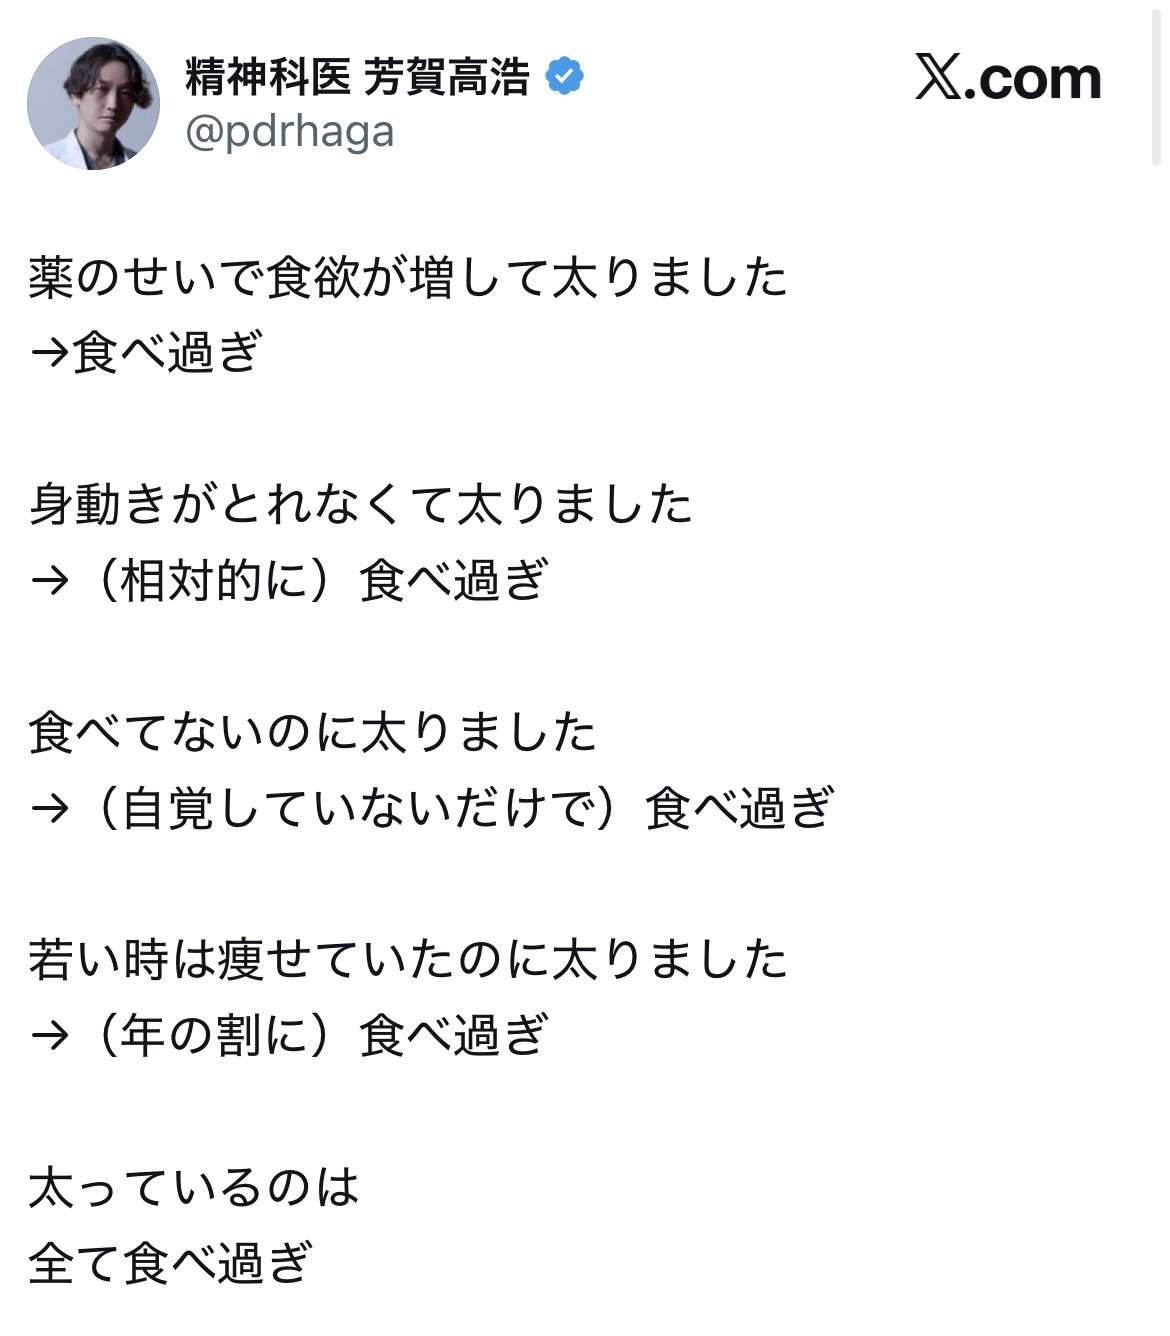Open the 精神科医 芳賀高浩 profile name

point(357,77)
